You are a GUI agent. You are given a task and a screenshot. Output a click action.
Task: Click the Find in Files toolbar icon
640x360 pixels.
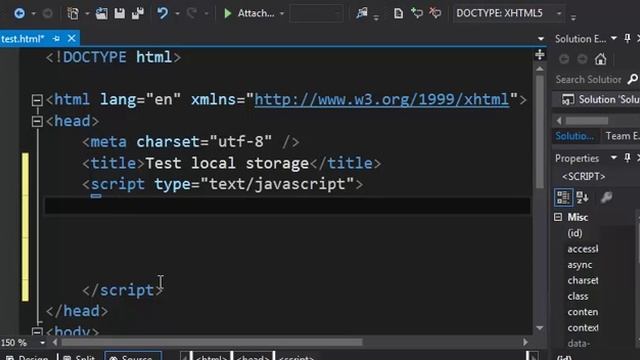[x=362, y=13]
